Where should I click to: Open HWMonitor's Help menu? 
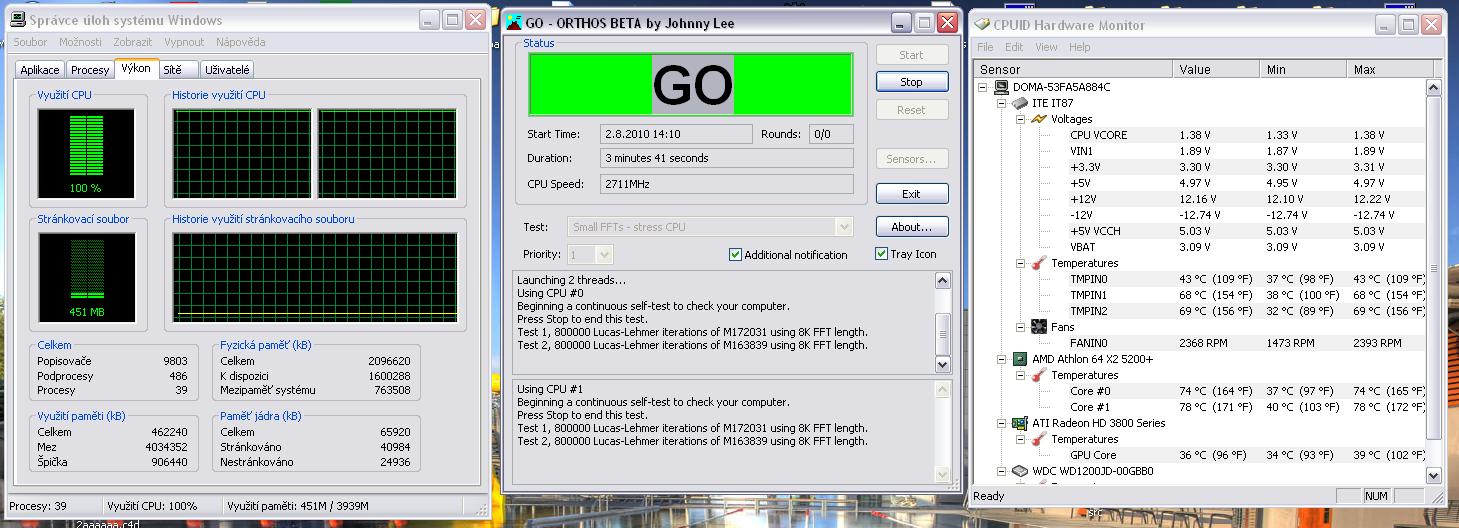coord(1080,47)
